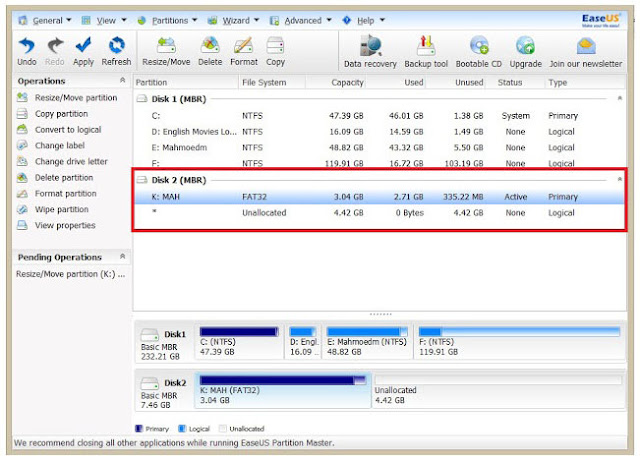Select E: Mahmoedm (NTFS) block in disk map
The height and width of the screenshot is (461, 640).
pyautogui.click(x=367, y=342)
